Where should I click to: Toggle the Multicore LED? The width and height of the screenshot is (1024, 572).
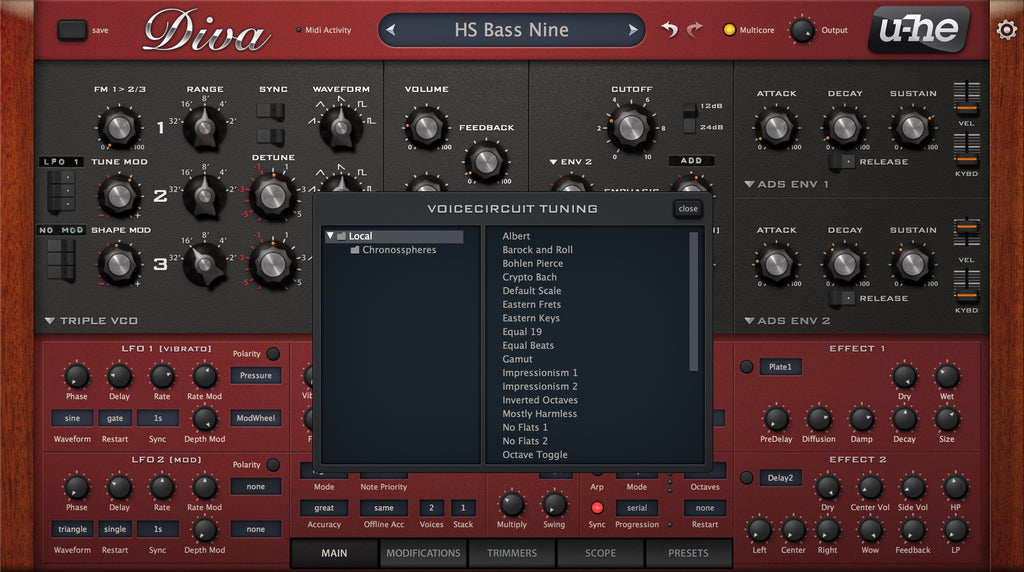coord(729,30)
